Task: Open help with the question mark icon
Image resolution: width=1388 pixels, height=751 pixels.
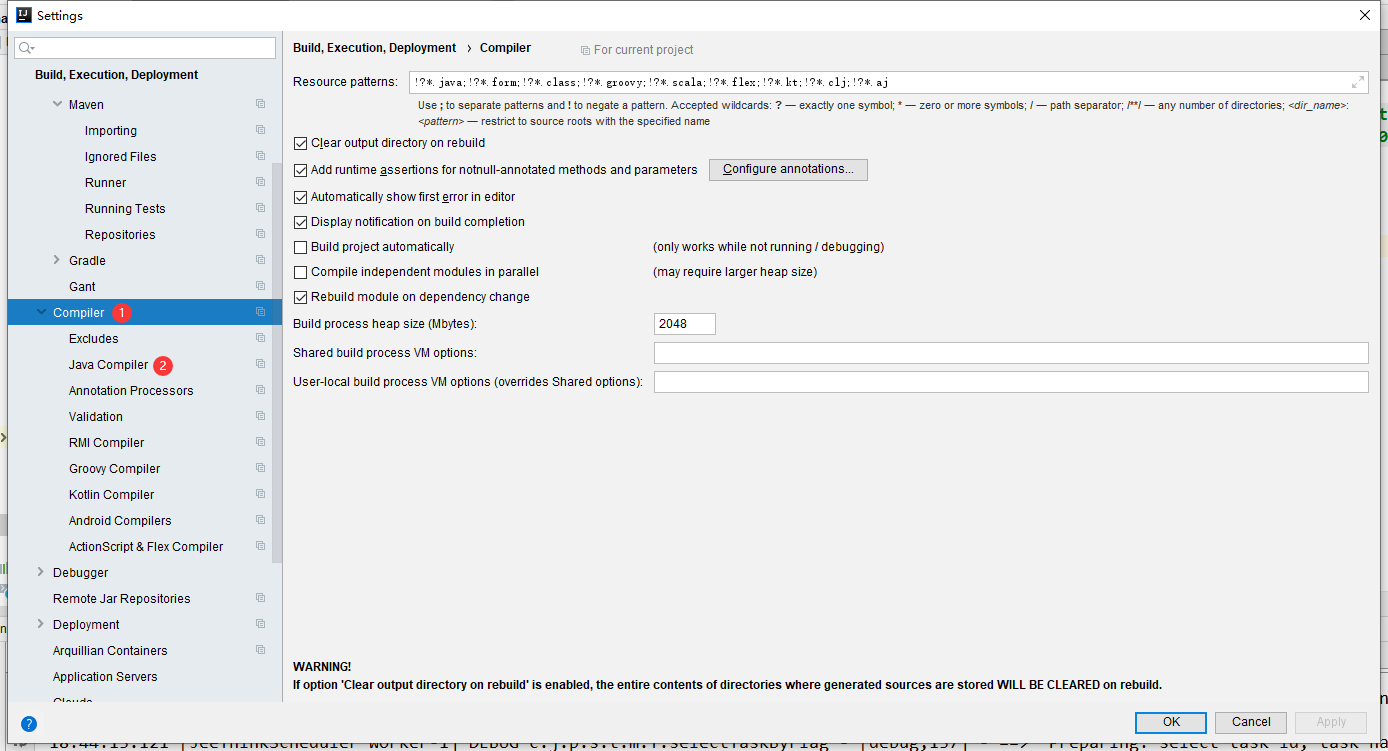Action: [x=29, y=724]
